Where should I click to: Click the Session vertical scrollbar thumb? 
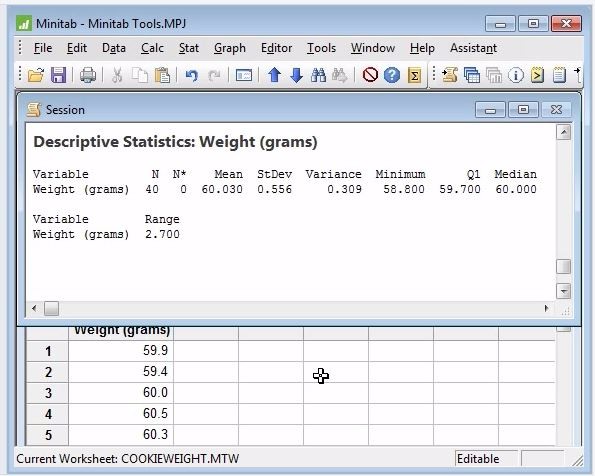click(x=564, y=266)
